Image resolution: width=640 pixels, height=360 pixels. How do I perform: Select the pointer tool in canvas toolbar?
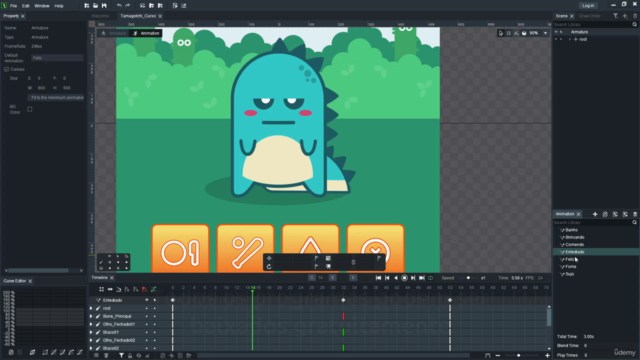pyautogui.click(x=501, y=33)
